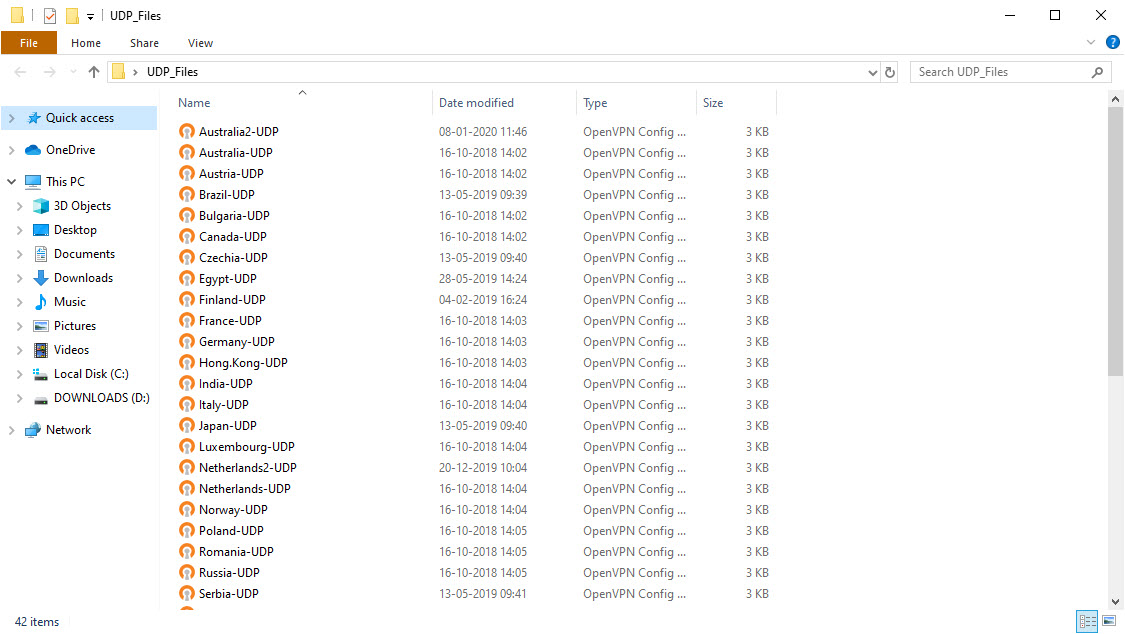Viewport: 1125px width, 634px height.
Task: Click the Desktop folder icon in sidebar
Action: point(41,230)
